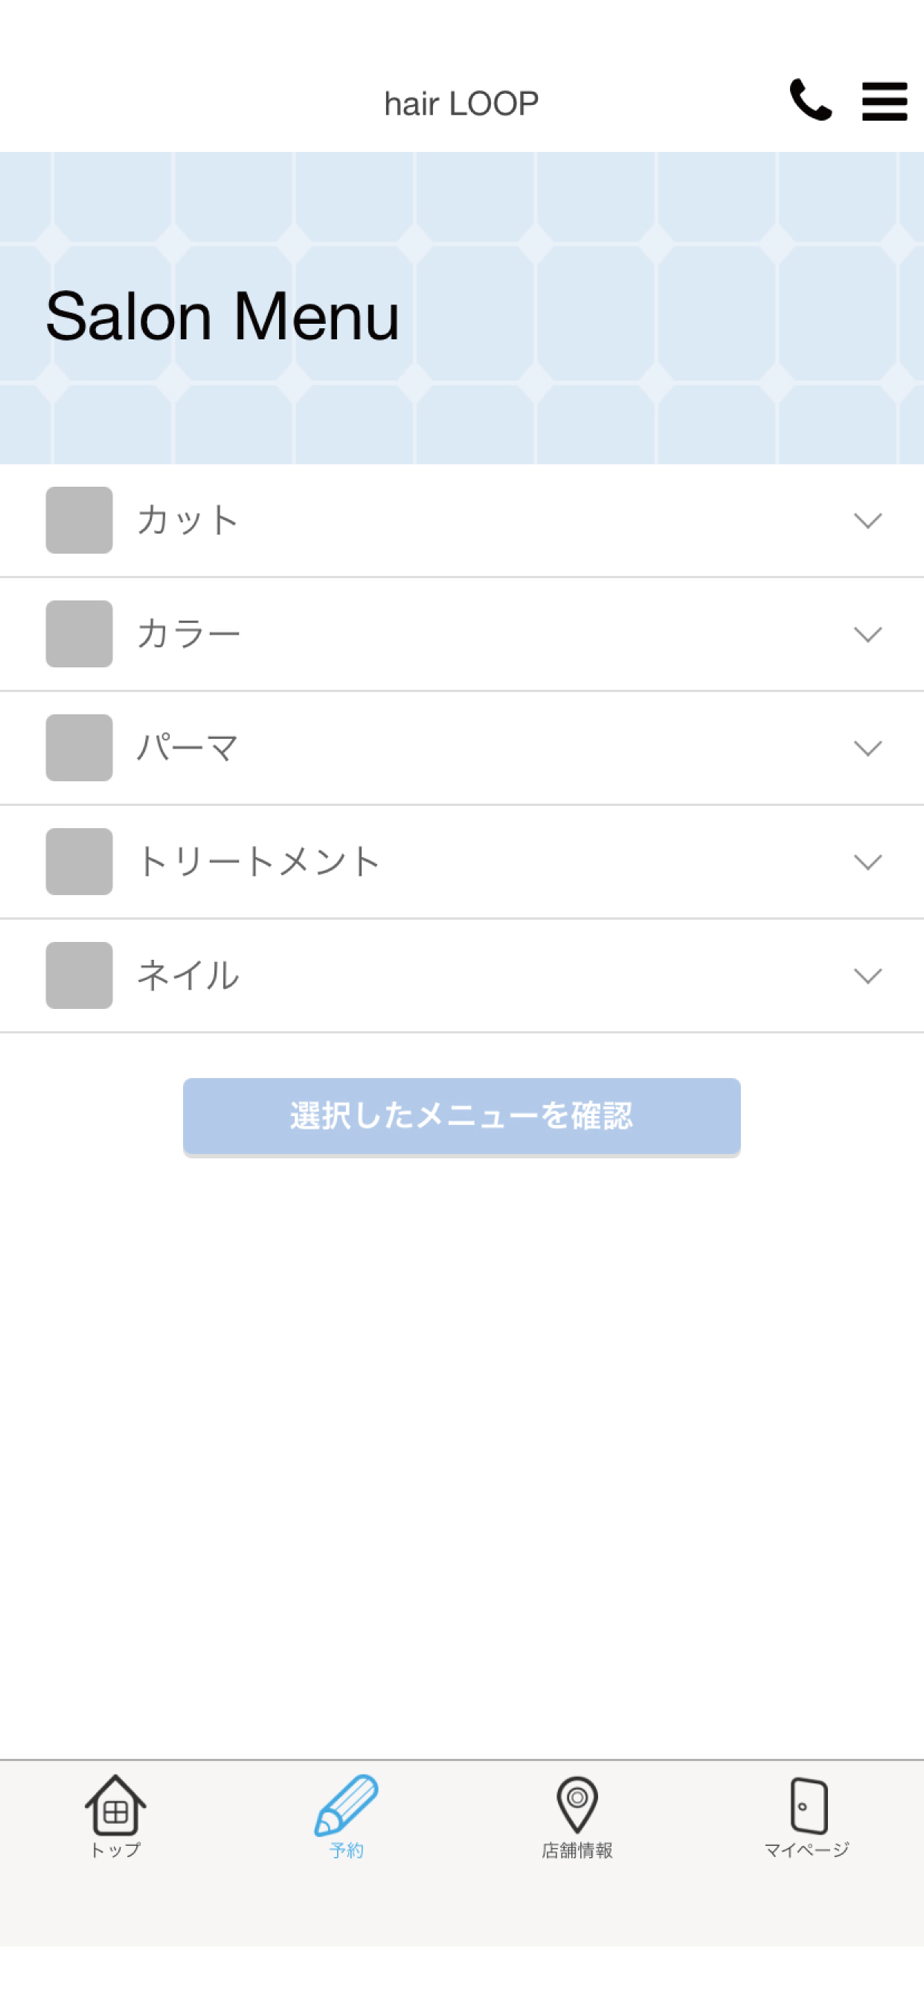Viewport: 924px width, 2000px height.
Task: Check the ネイル checkbox
Action: [79, 976]
